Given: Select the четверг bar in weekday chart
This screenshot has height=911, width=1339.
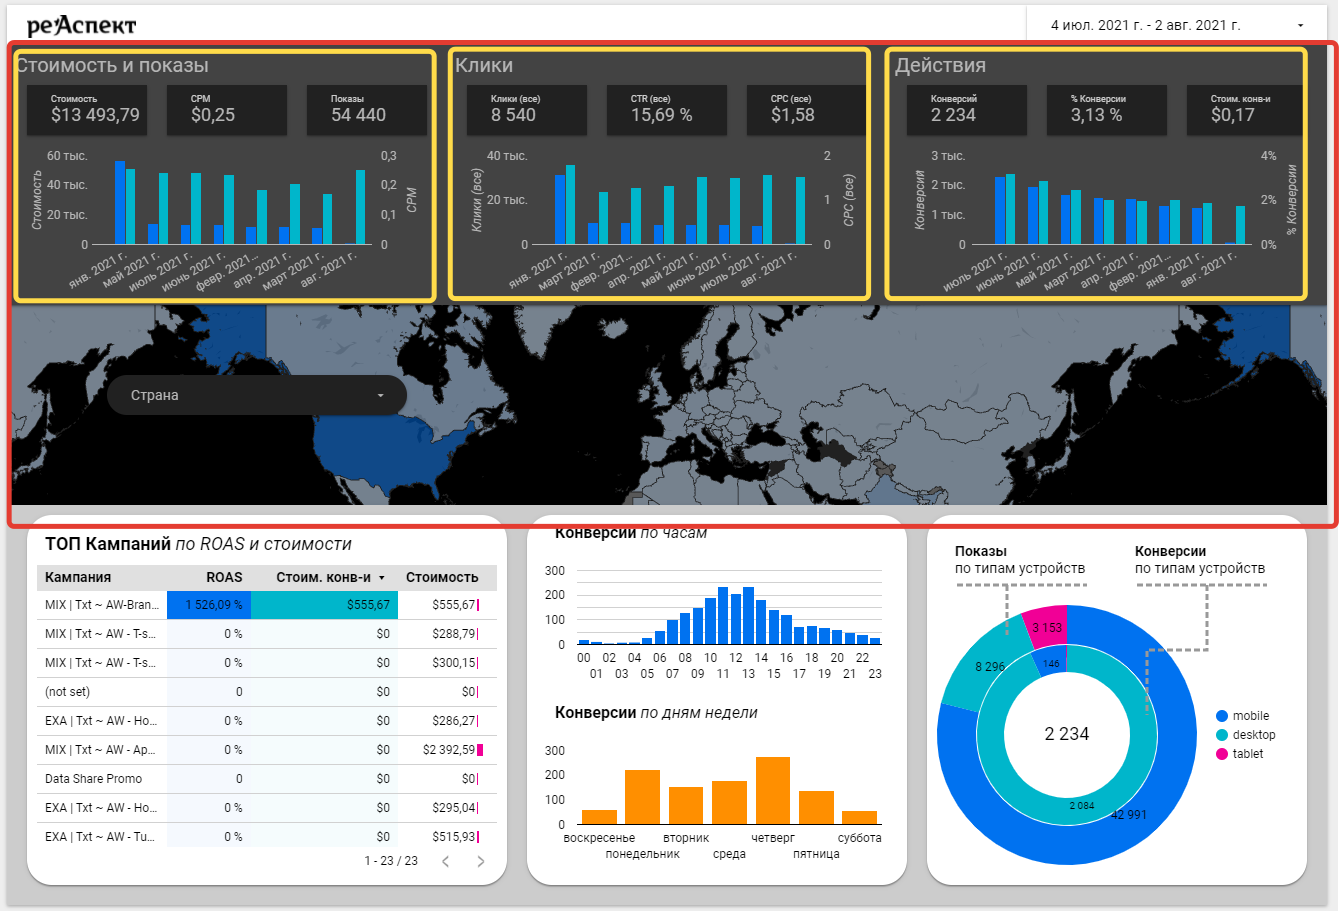Looking at the screenshot, I should pos(773,790).
